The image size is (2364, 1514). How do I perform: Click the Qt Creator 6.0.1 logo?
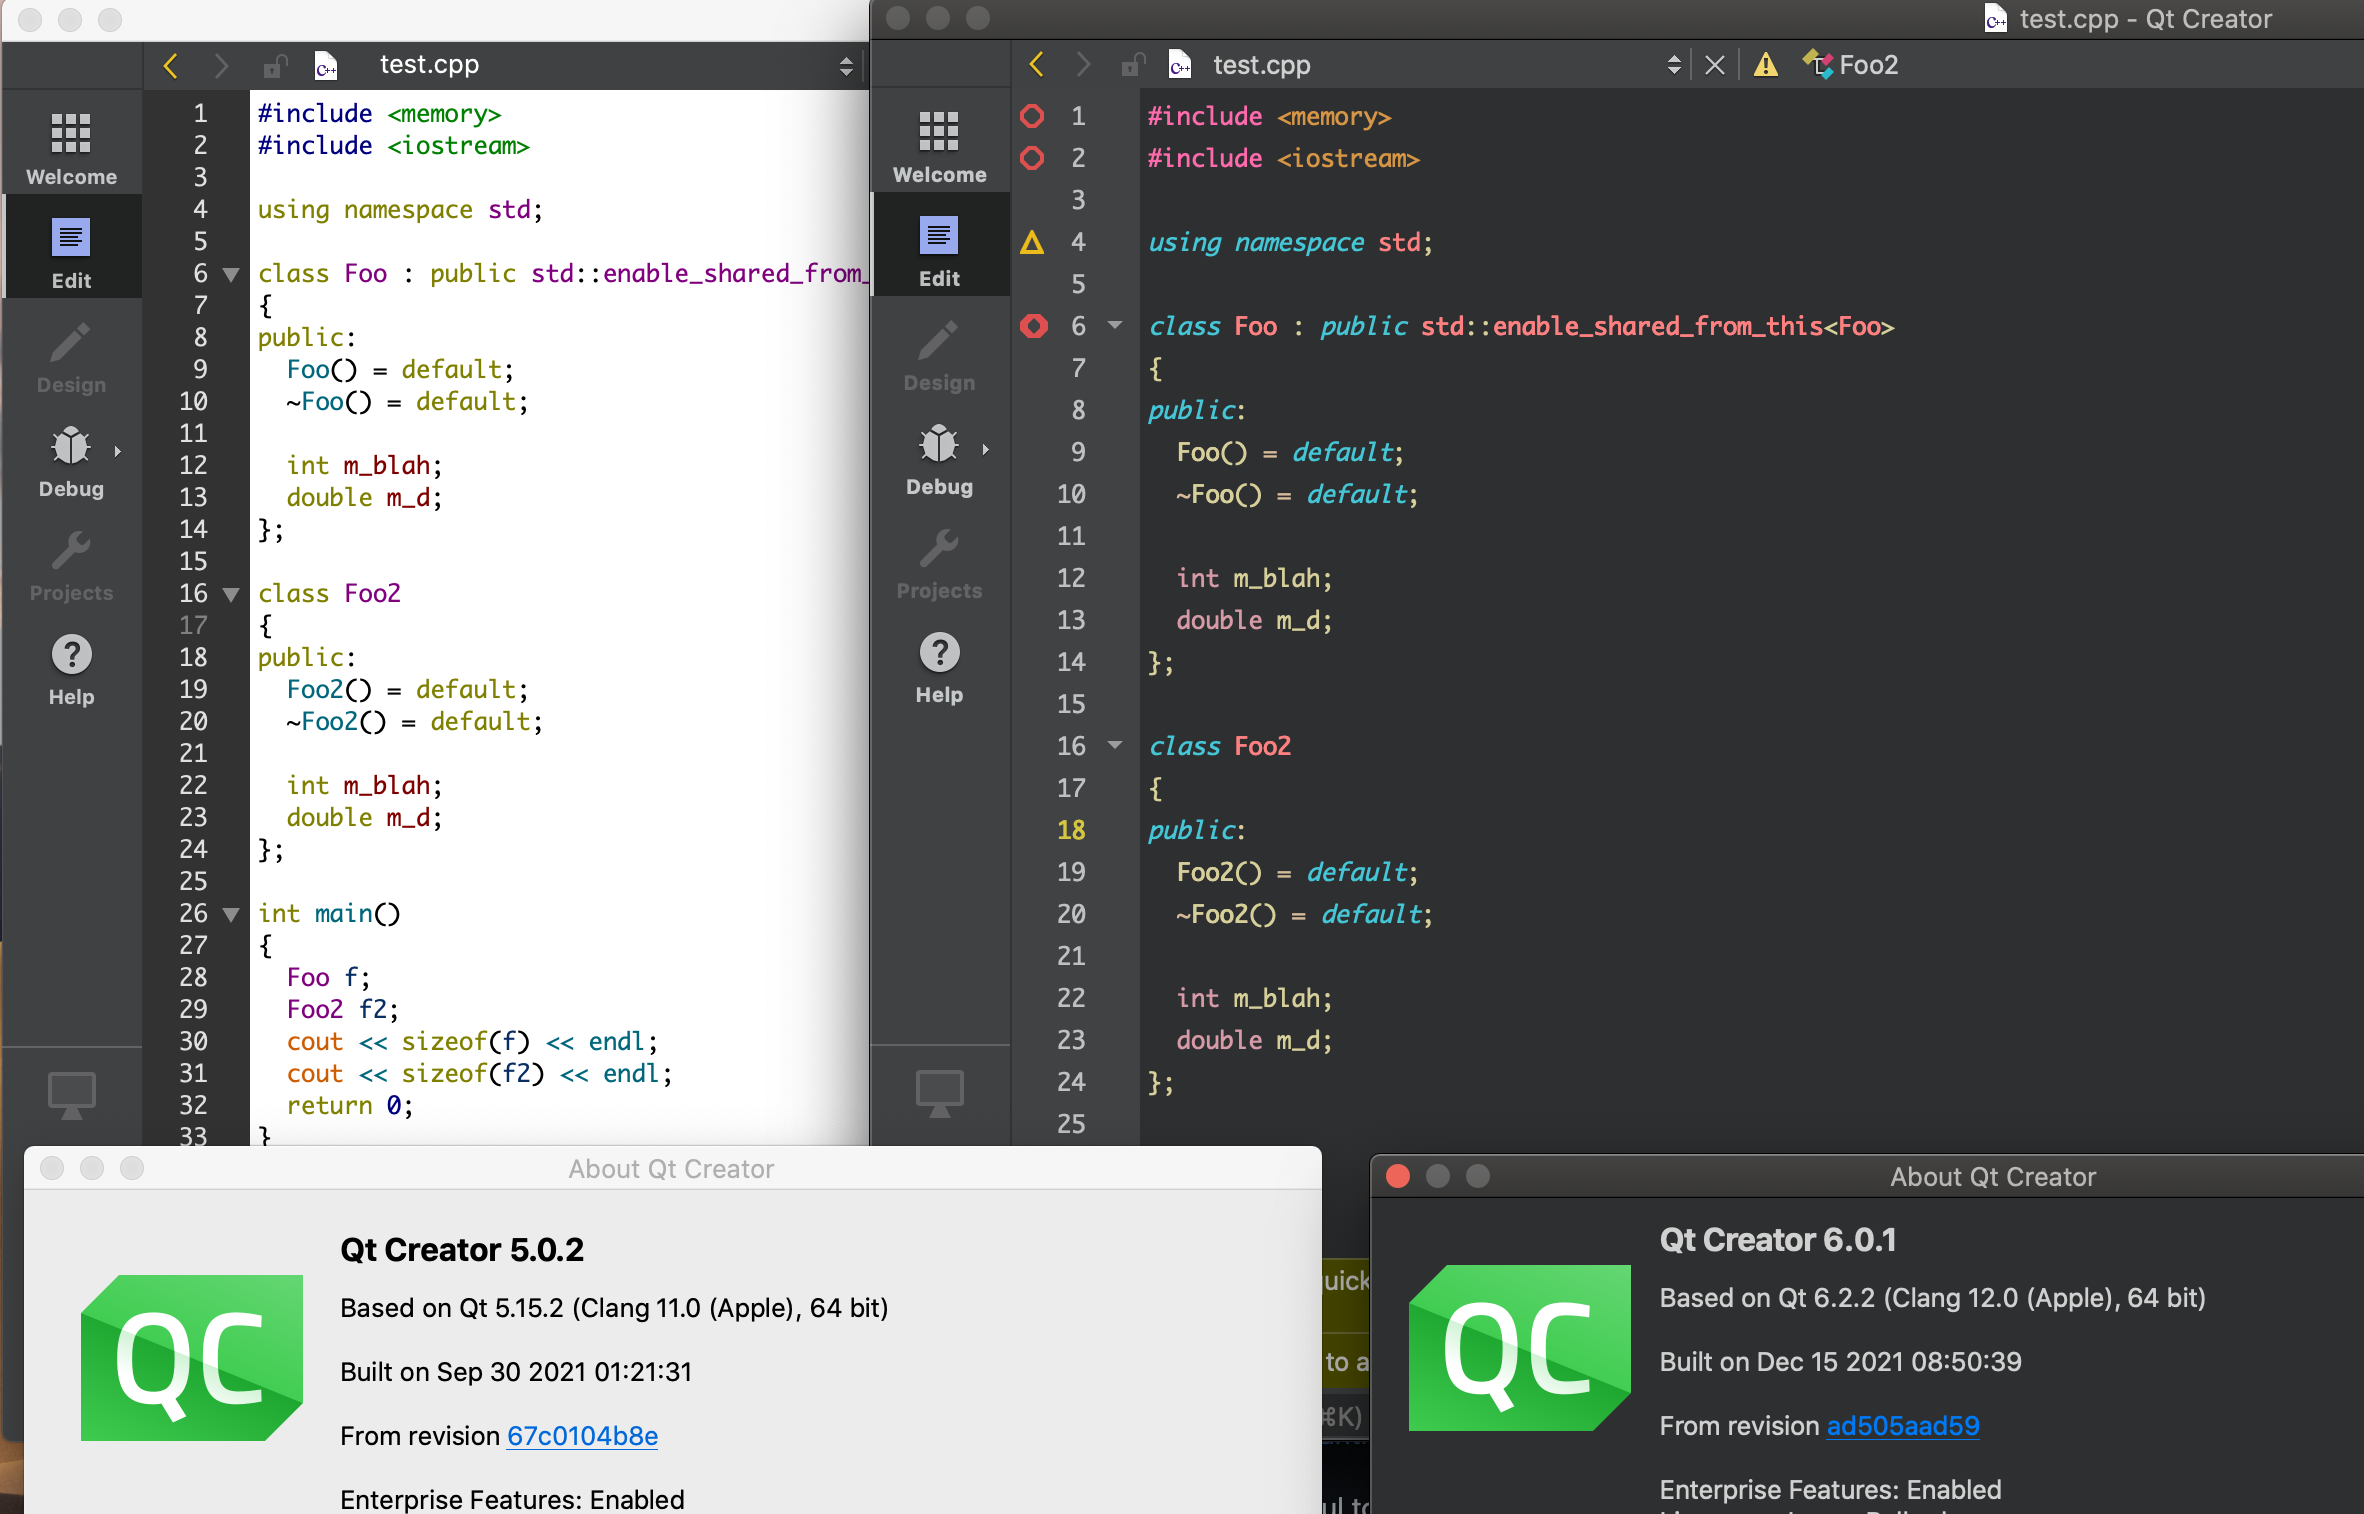tap(1520, 1348)
